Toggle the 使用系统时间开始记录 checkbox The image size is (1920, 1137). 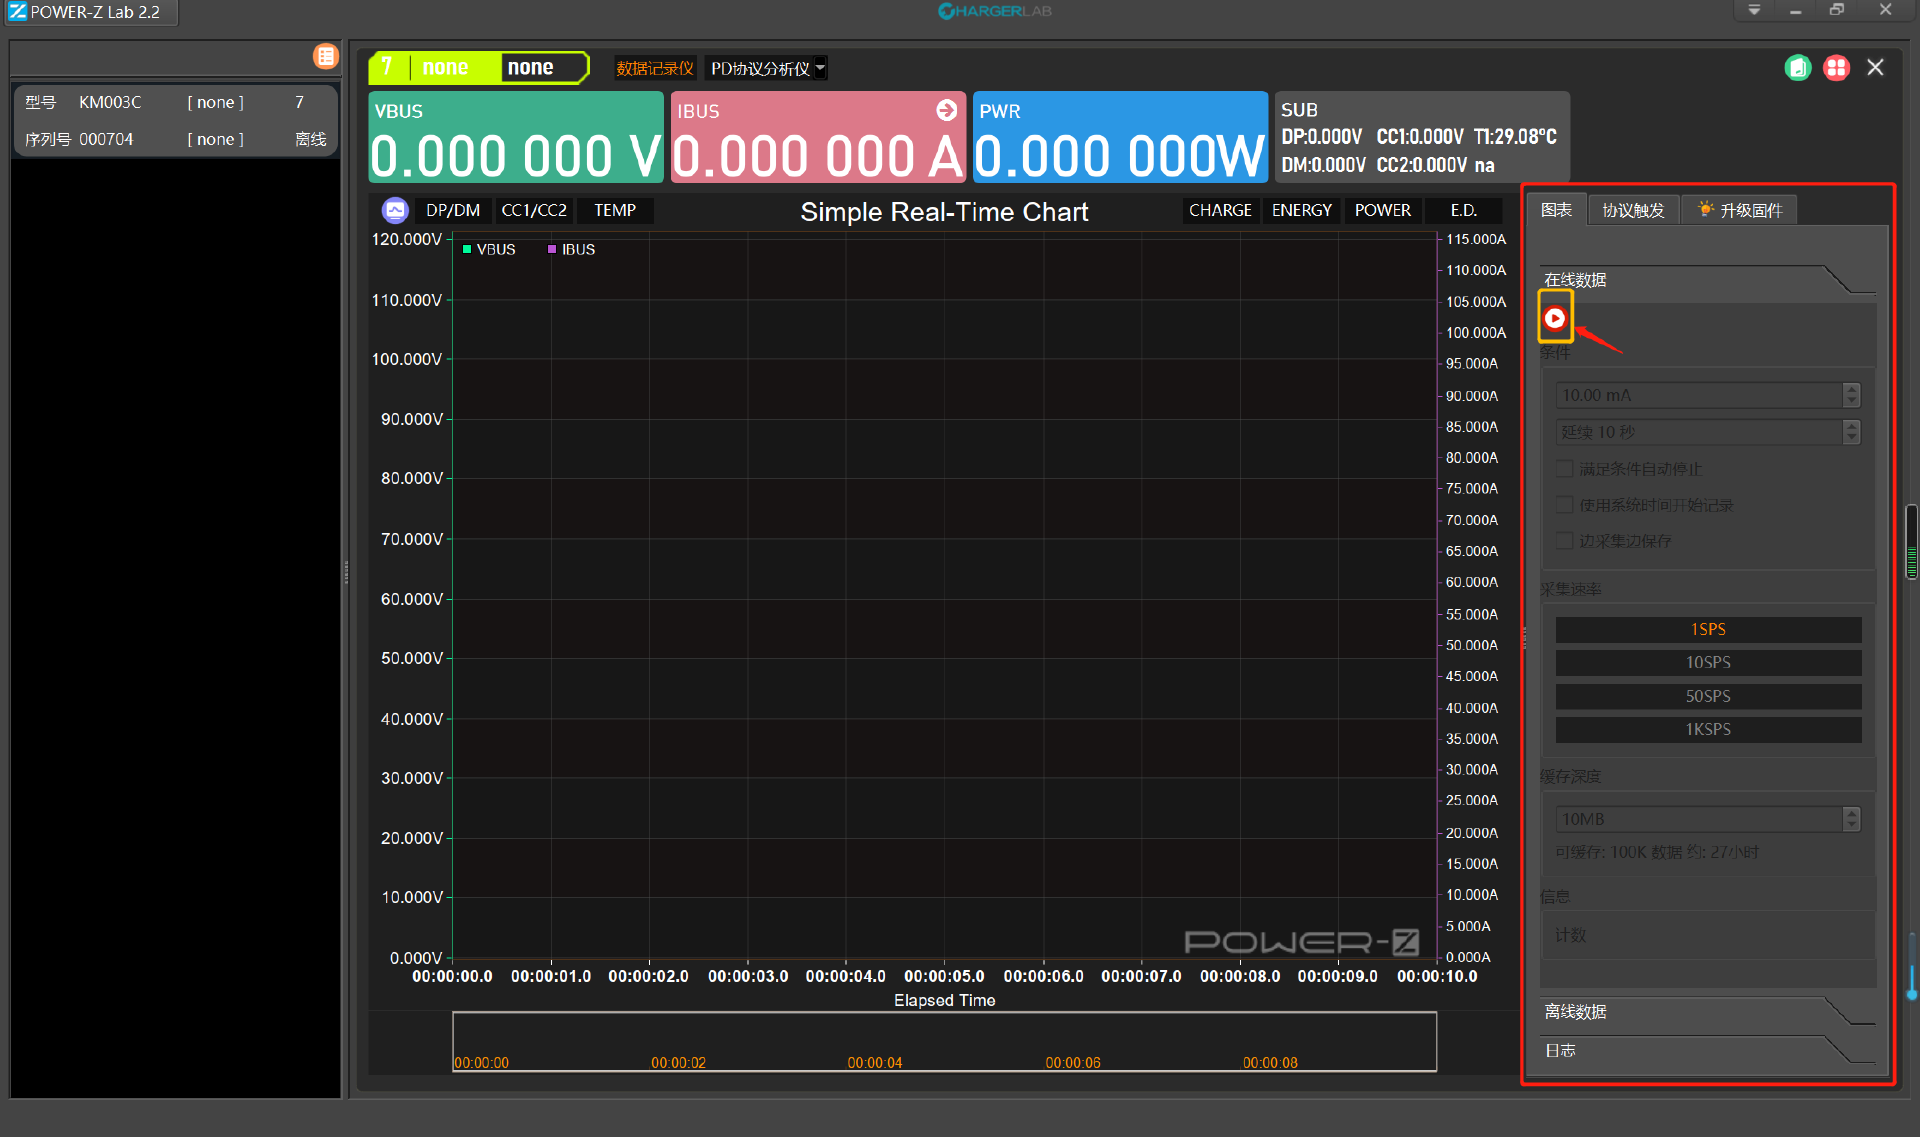click(x=1565, y=505)
